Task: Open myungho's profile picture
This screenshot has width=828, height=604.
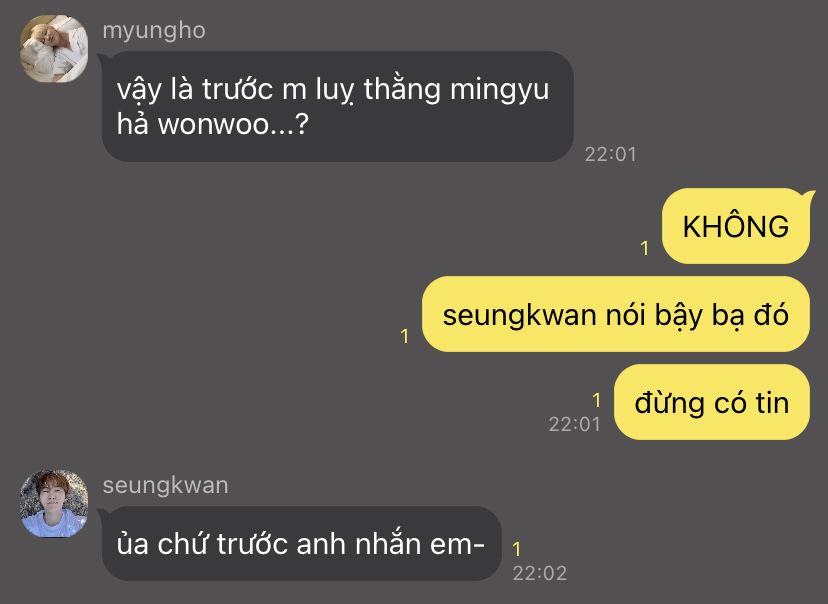Action: (x=54, y=49)
